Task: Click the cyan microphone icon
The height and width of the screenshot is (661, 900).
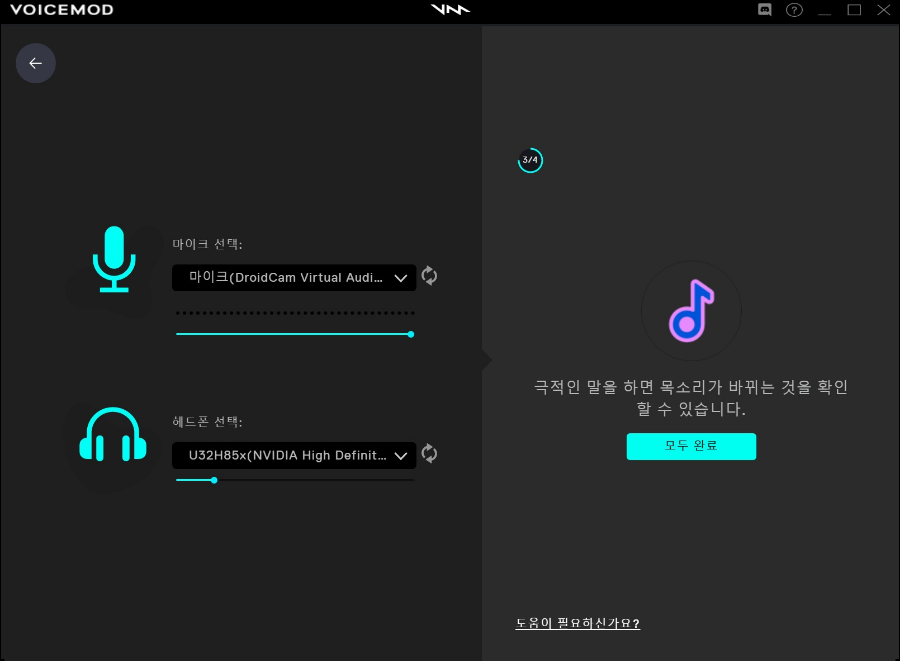Action: point(114,259)
